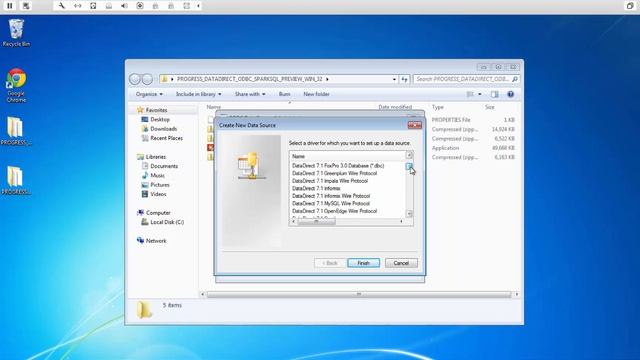
Task: Click the Finish button
Action: tap(363, 263)
